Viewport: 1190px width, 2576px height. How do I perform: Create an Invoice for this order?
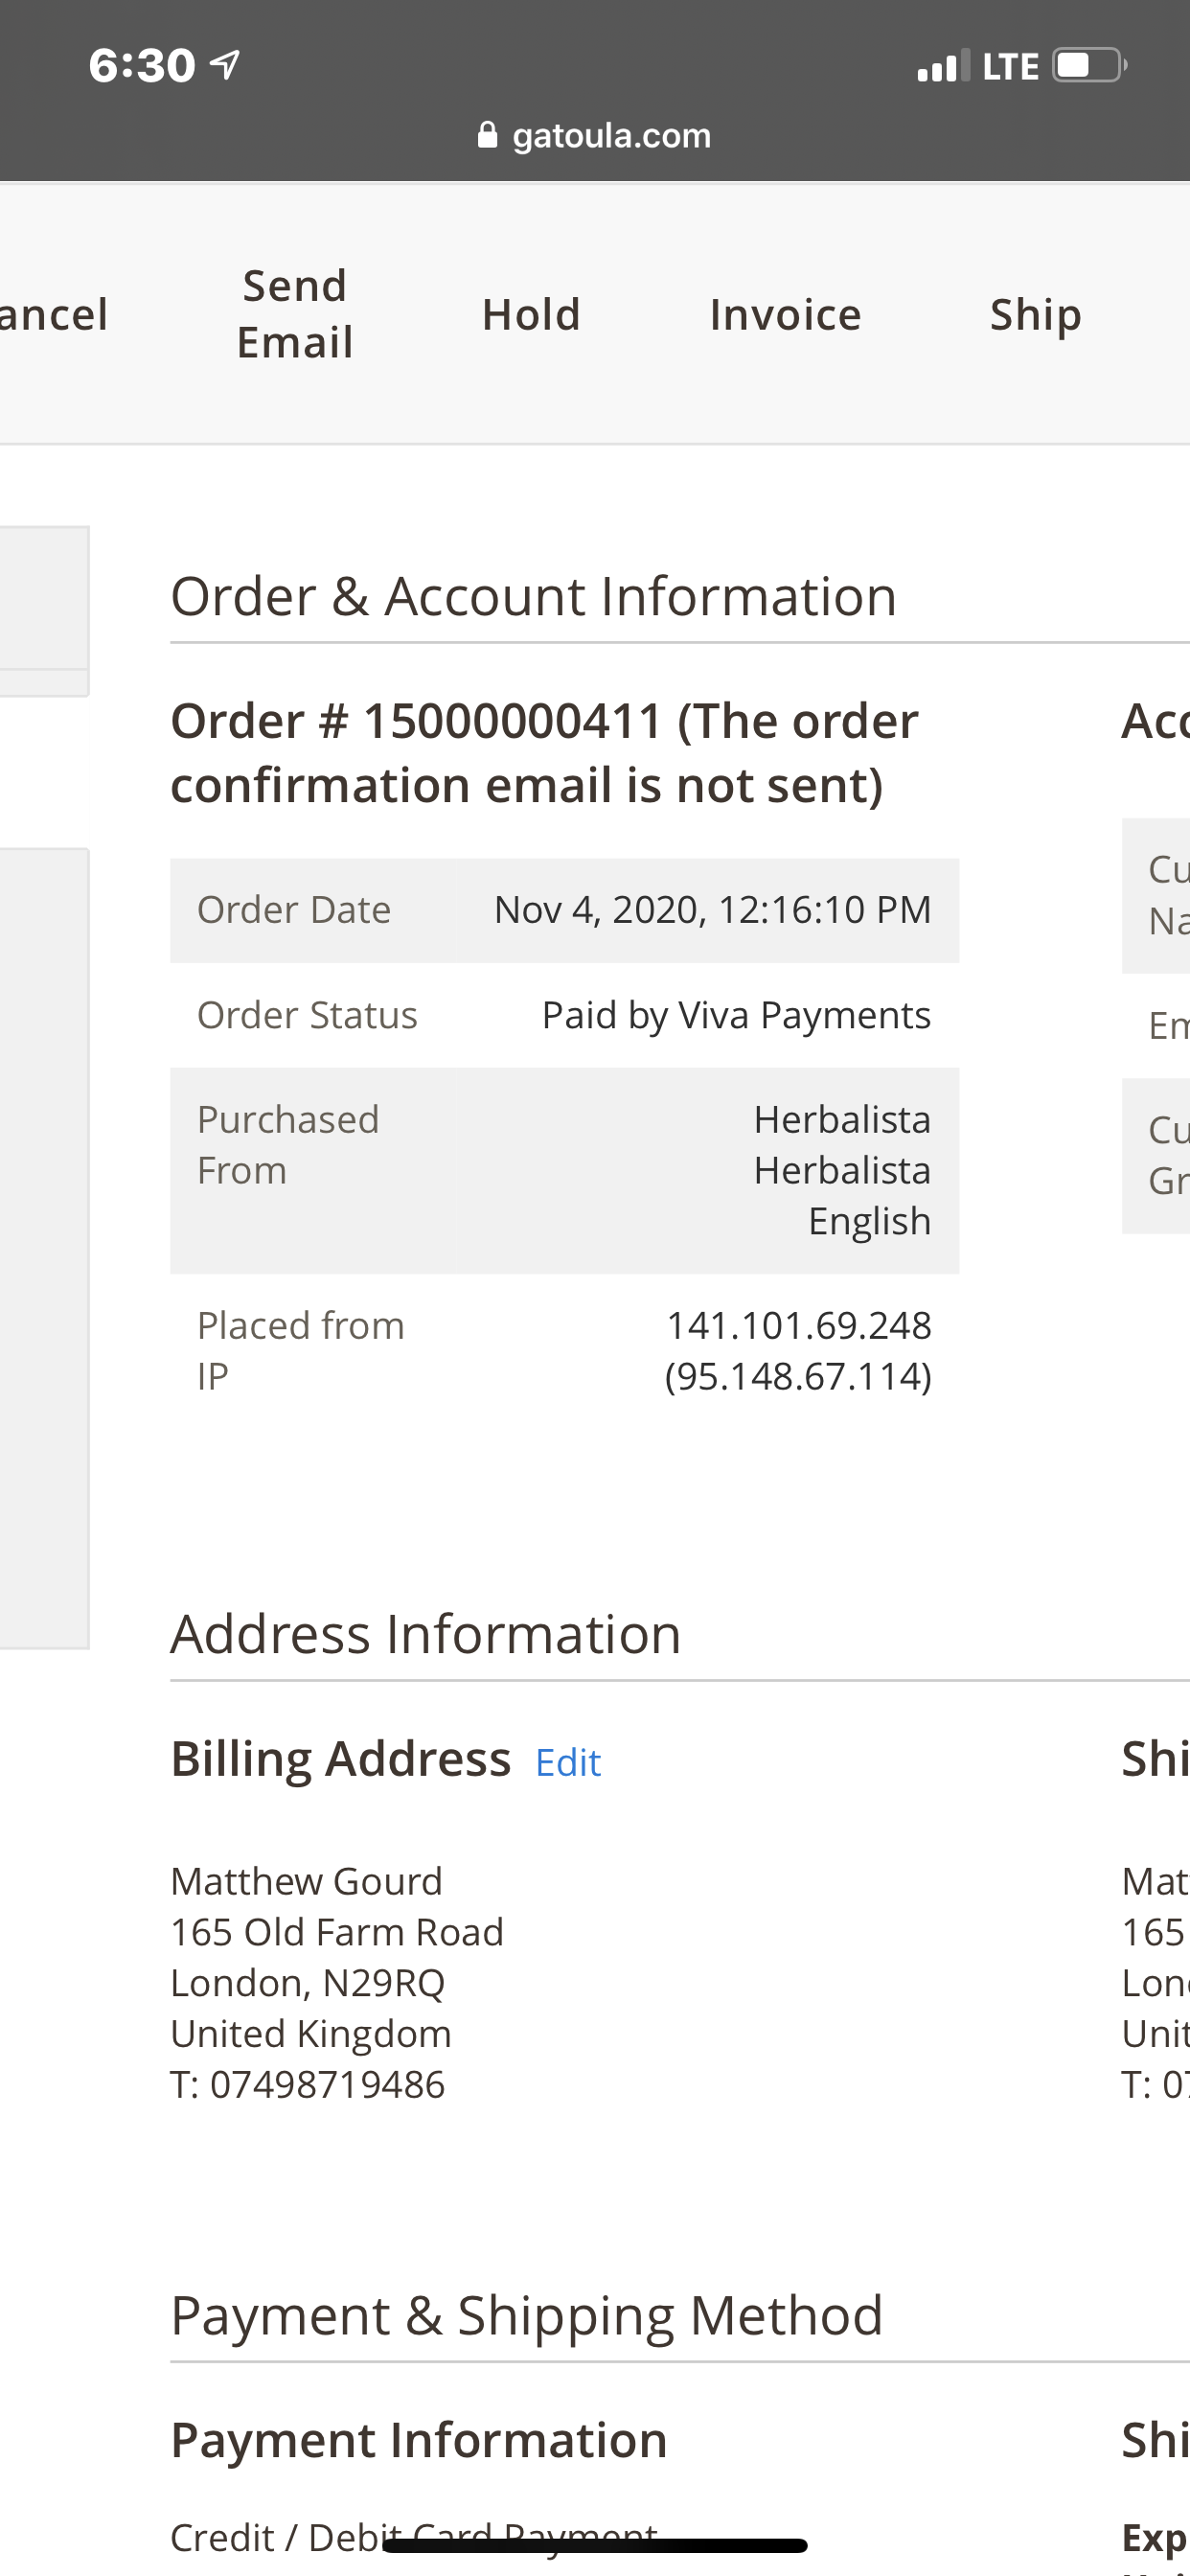pos(785,314)
